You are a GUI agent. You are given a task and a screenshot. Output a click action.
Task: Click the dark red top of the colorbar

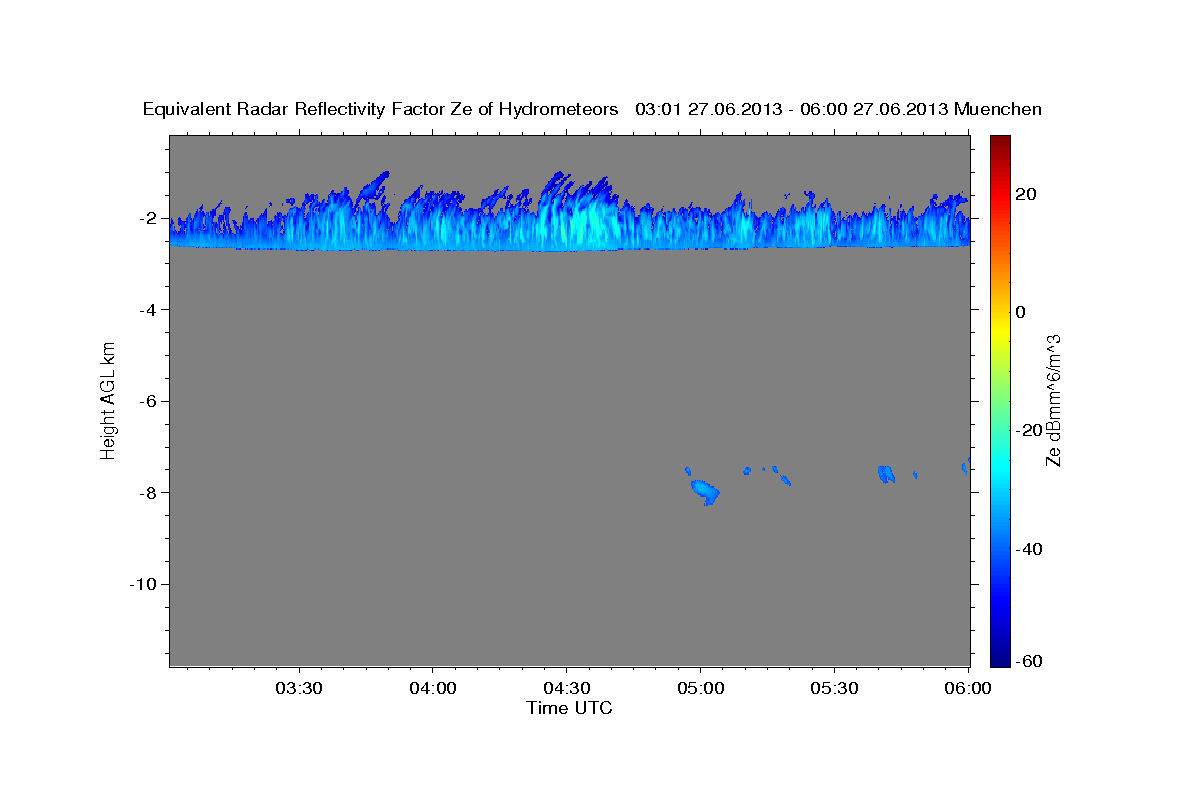pos(1000,142)
